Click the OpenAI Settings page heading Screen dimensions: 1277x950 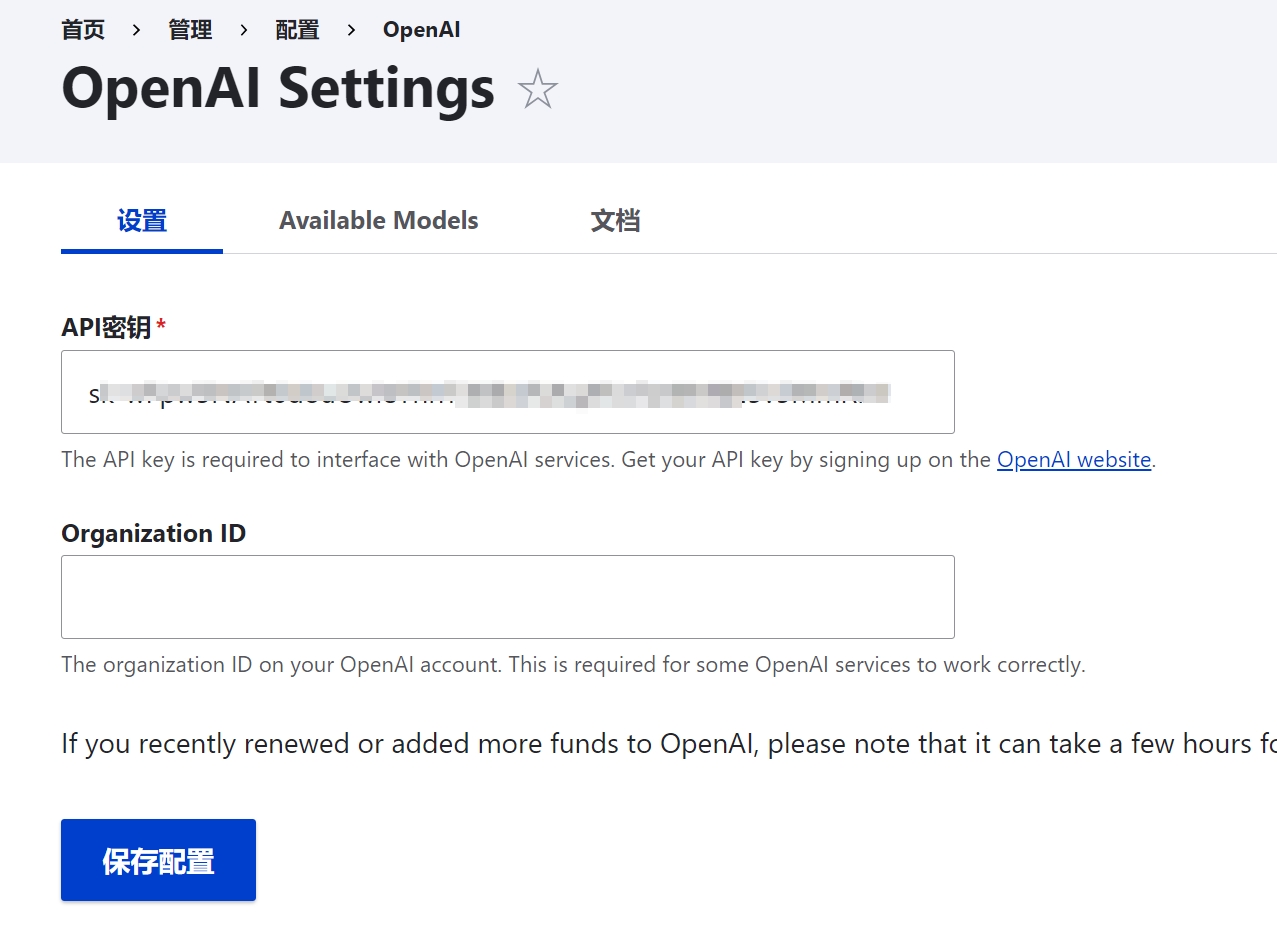click(278, 88)
